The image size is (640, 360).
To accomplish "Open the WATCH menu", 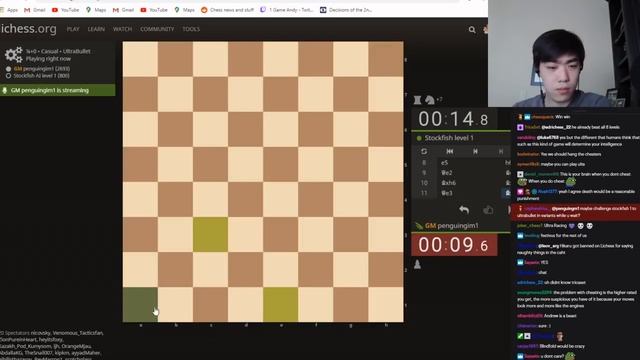I will coord(122,29).
